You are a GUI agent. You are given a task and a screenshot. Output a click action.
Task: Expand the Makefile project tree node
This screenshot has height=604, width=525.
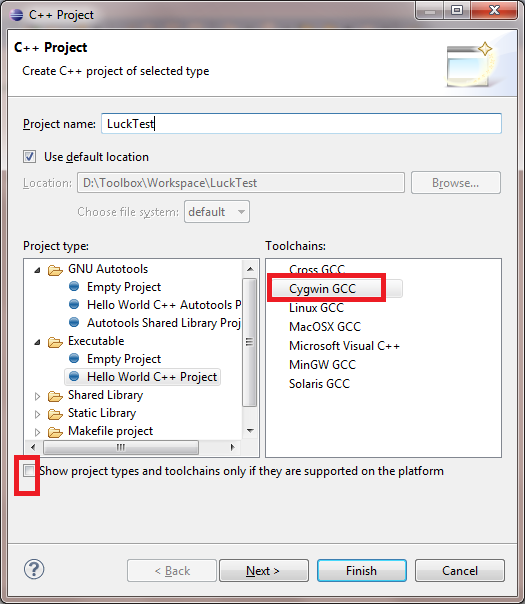(37, 432)
